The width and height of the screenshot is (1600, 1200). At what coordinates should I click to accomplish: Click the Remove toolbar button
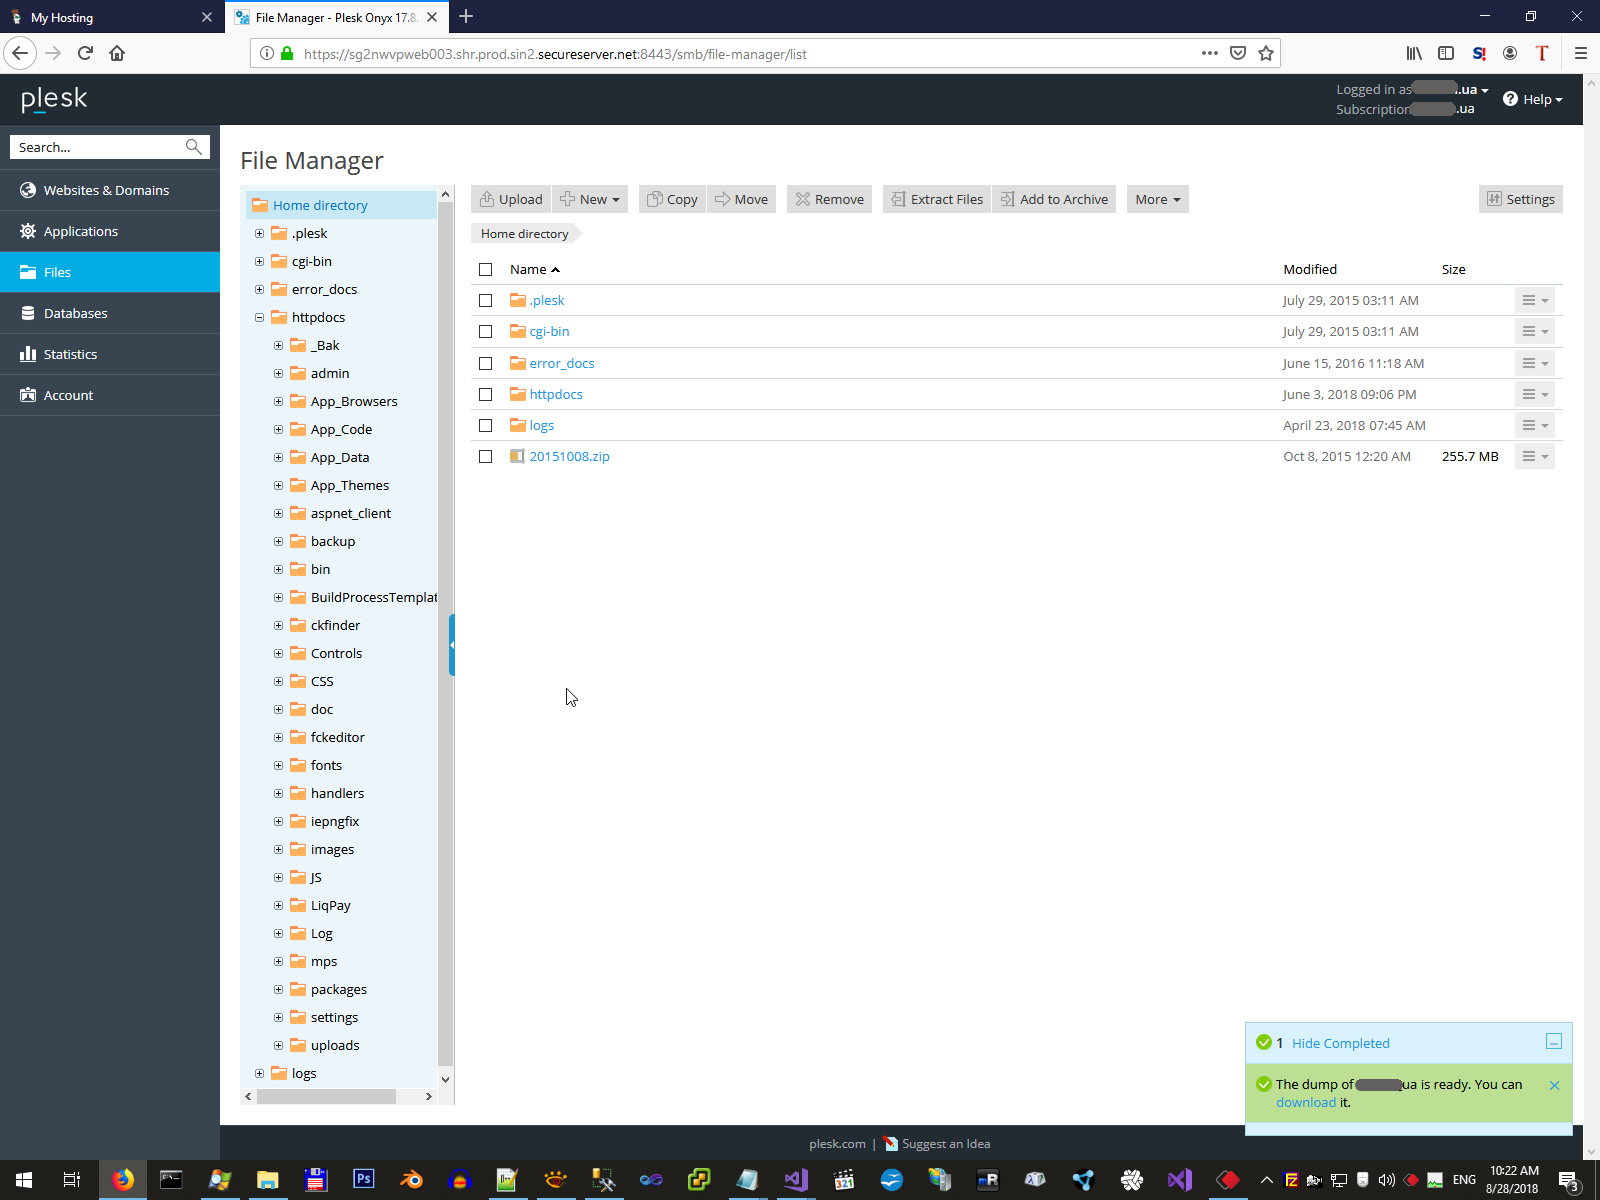click(x=830, y=199)
